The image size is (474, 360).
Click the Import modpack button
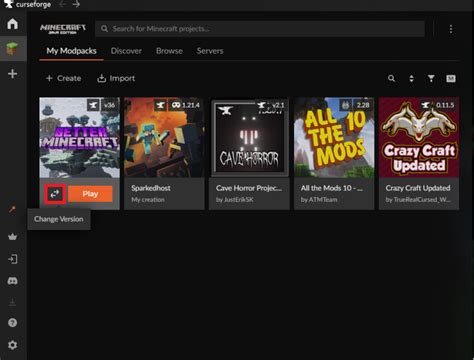click(x=116, y=78)
